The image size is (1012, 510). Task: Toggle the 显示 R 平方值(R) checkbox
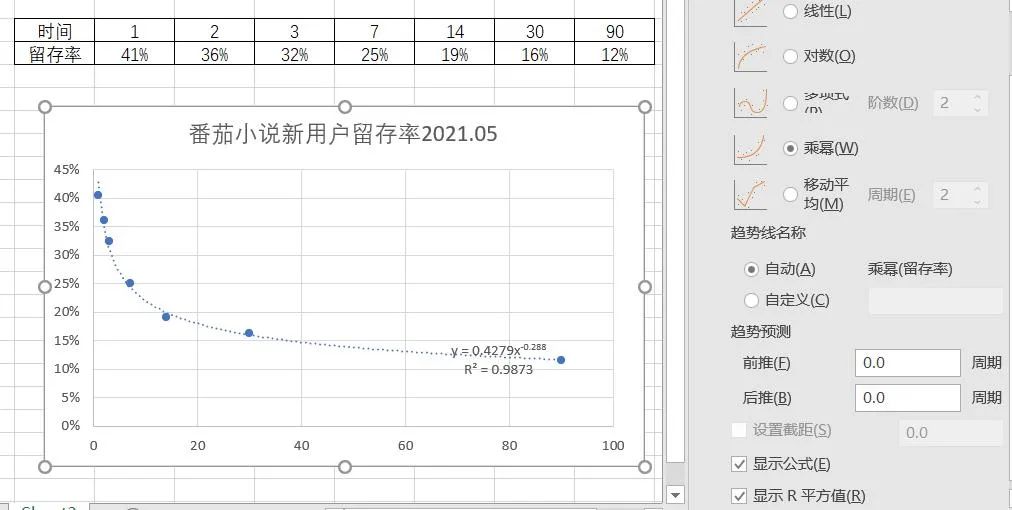coord(739,496)
